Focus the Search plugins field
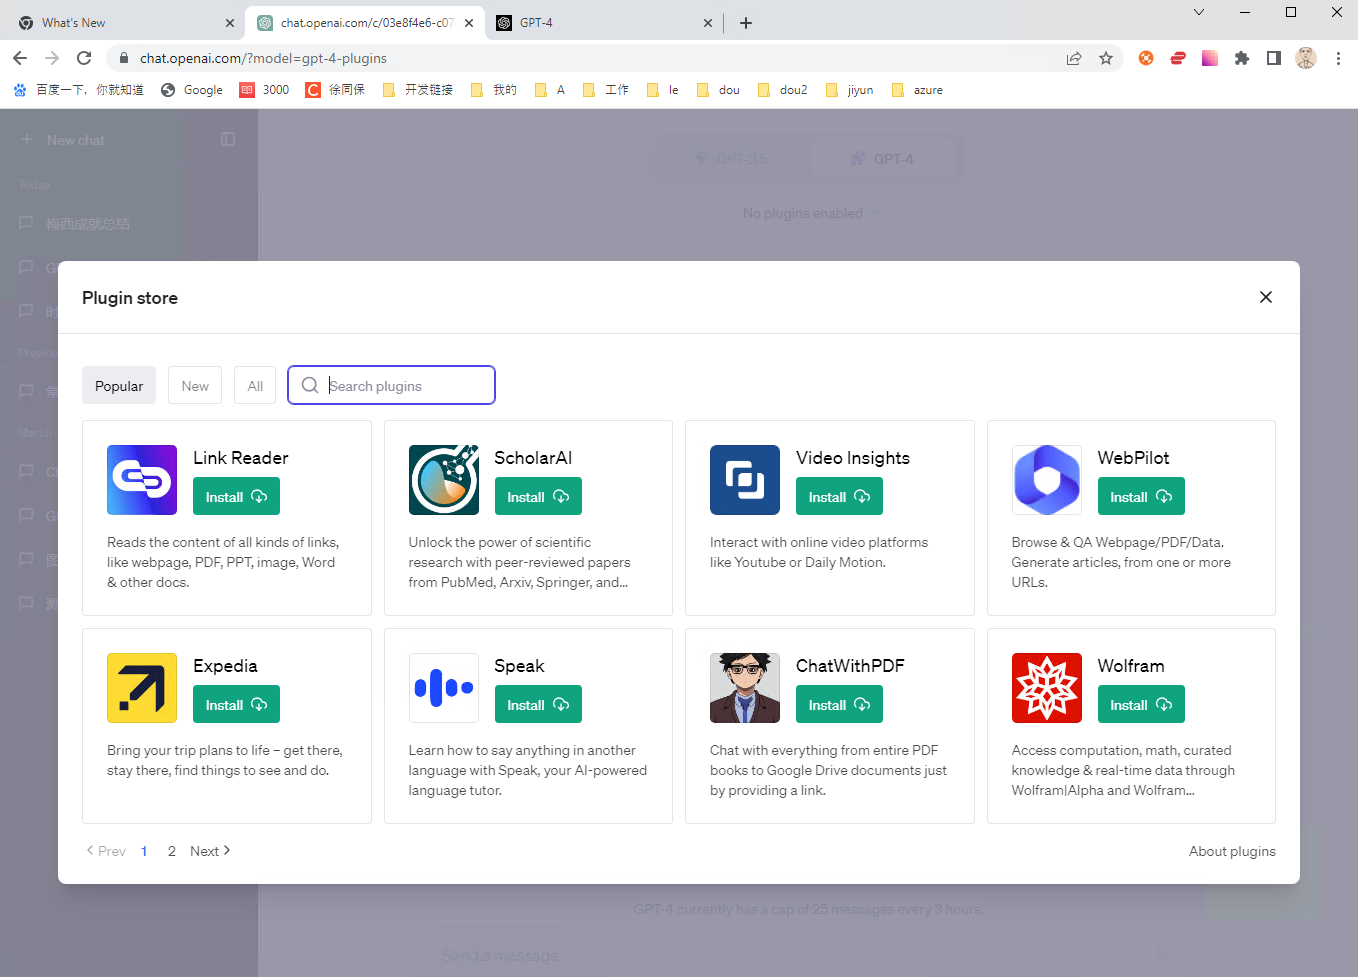Image resolution: width=1358 pixels, height=977 pixels. click(x=391, y=385)
